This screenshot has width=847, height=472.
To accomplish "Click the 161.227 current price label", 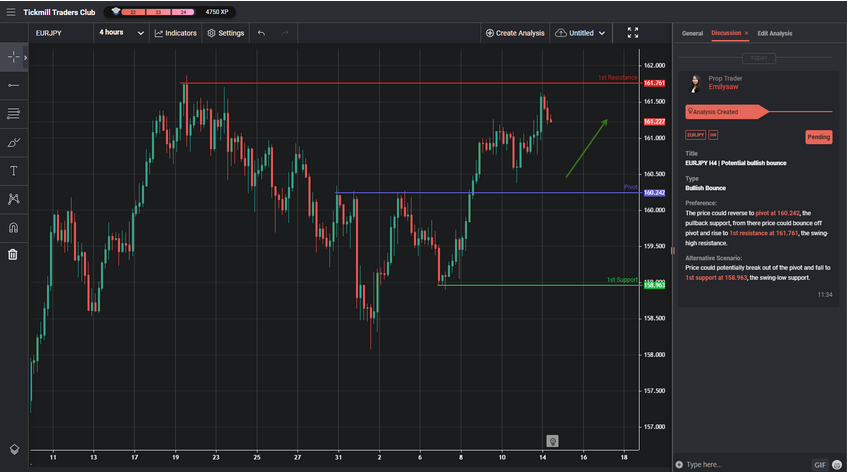I will [x=654, y=122].
